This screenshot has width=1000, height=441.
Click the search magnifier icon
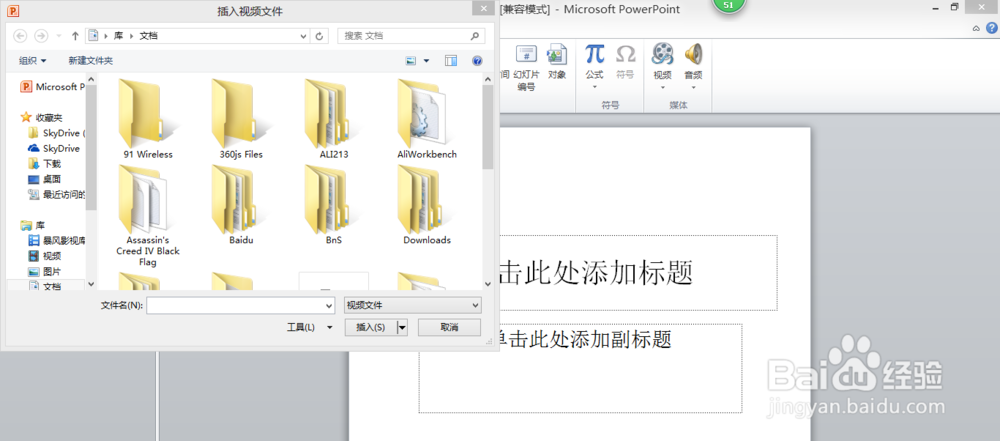point(474,36)
